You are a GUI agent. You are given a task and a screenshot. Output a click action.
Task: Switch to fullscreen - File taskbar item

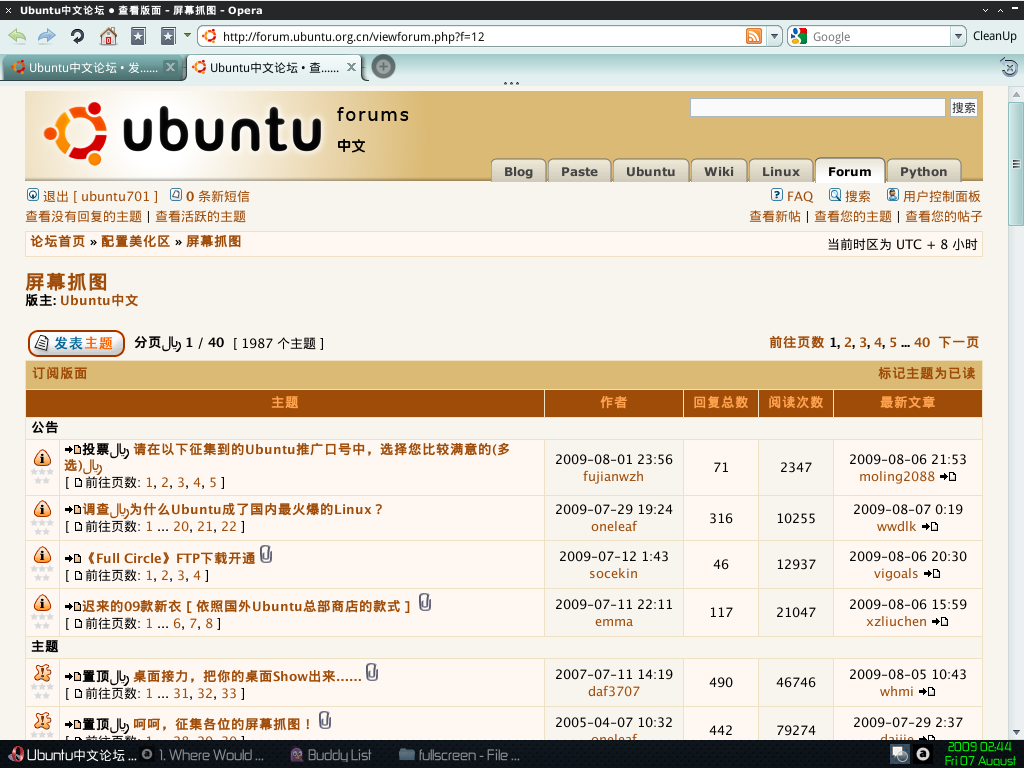tap(459, 755)
